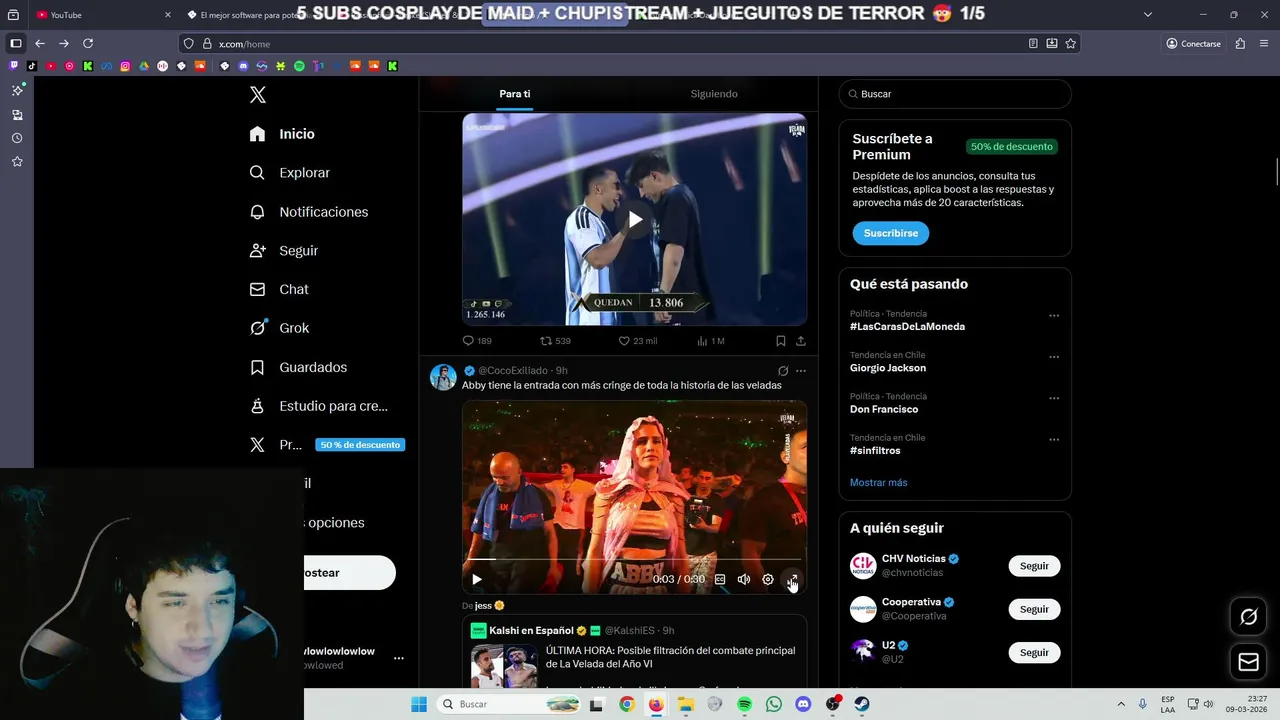Image resolution: width=1280 pixels, height=720 pixels.
Task: Switch to the Siguiendo tab
Action: (x=714, y=94)
